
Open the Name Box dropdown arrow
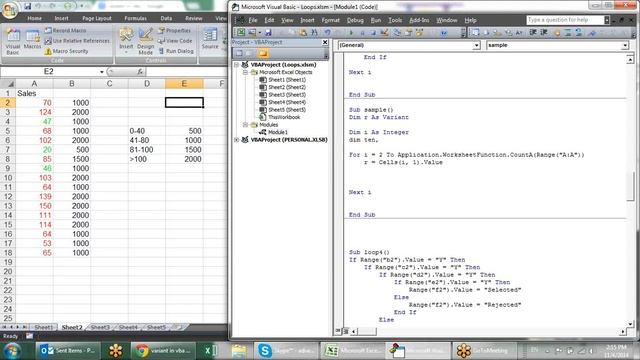click(102, 72)
